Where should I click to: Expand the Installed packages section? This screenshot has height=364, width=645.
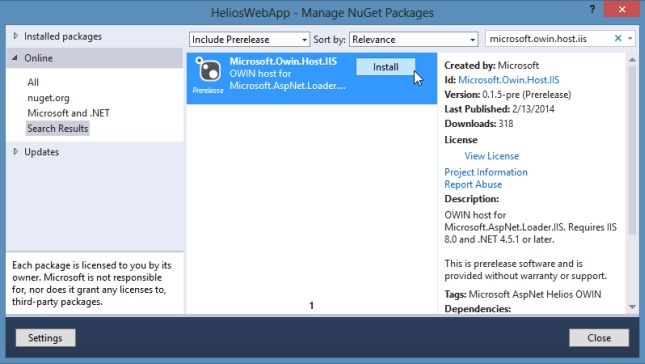(x=16, y=36)
